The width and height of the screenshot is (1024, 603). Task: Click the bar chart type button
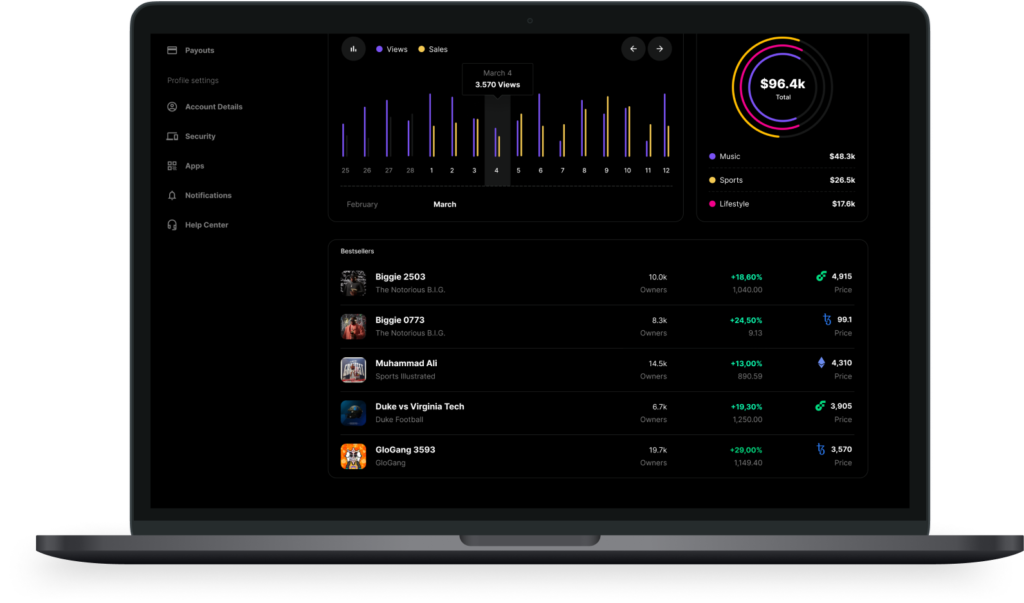(x=353, y=49)
